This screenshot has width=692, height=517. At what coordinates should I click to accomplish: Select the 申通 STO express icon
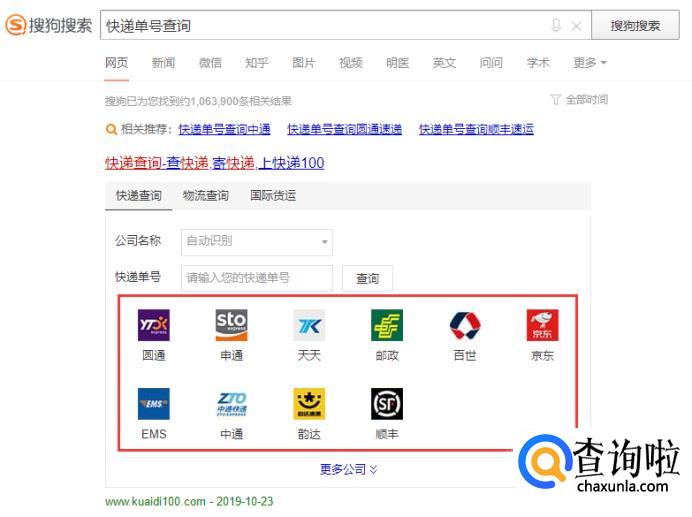point(231,325)
